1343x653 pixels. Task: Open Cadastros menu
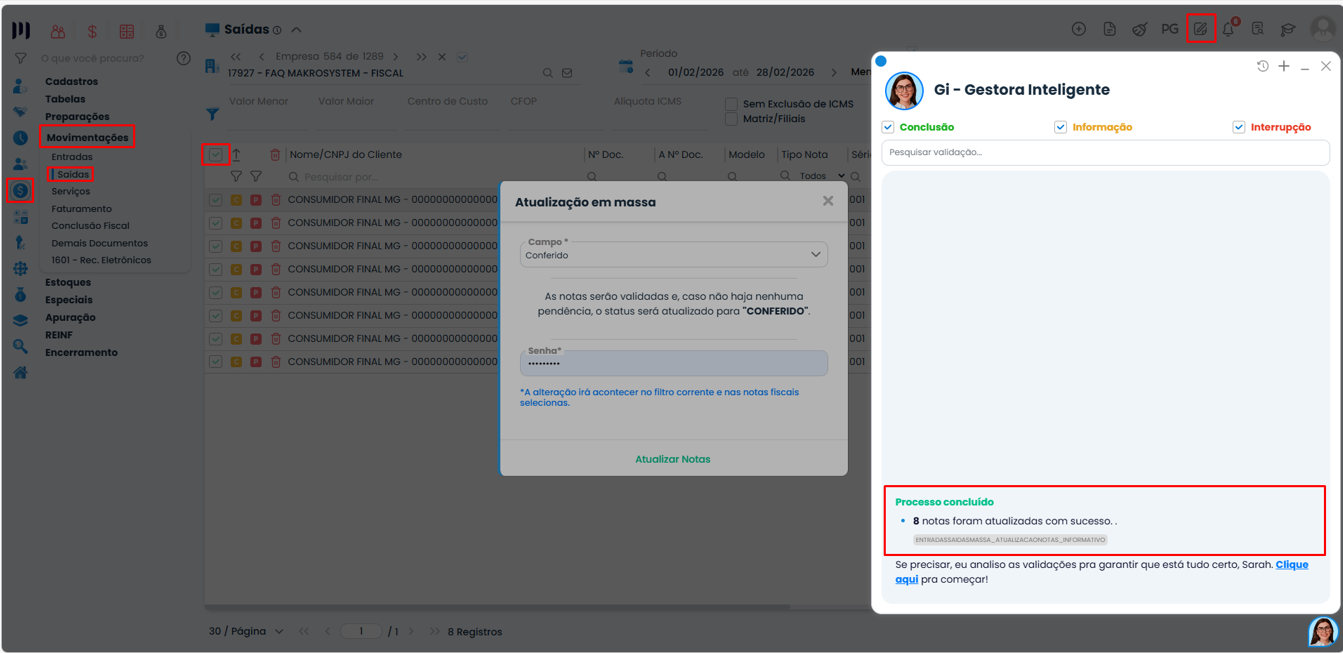pyautogui.click(x=71, y=81)
